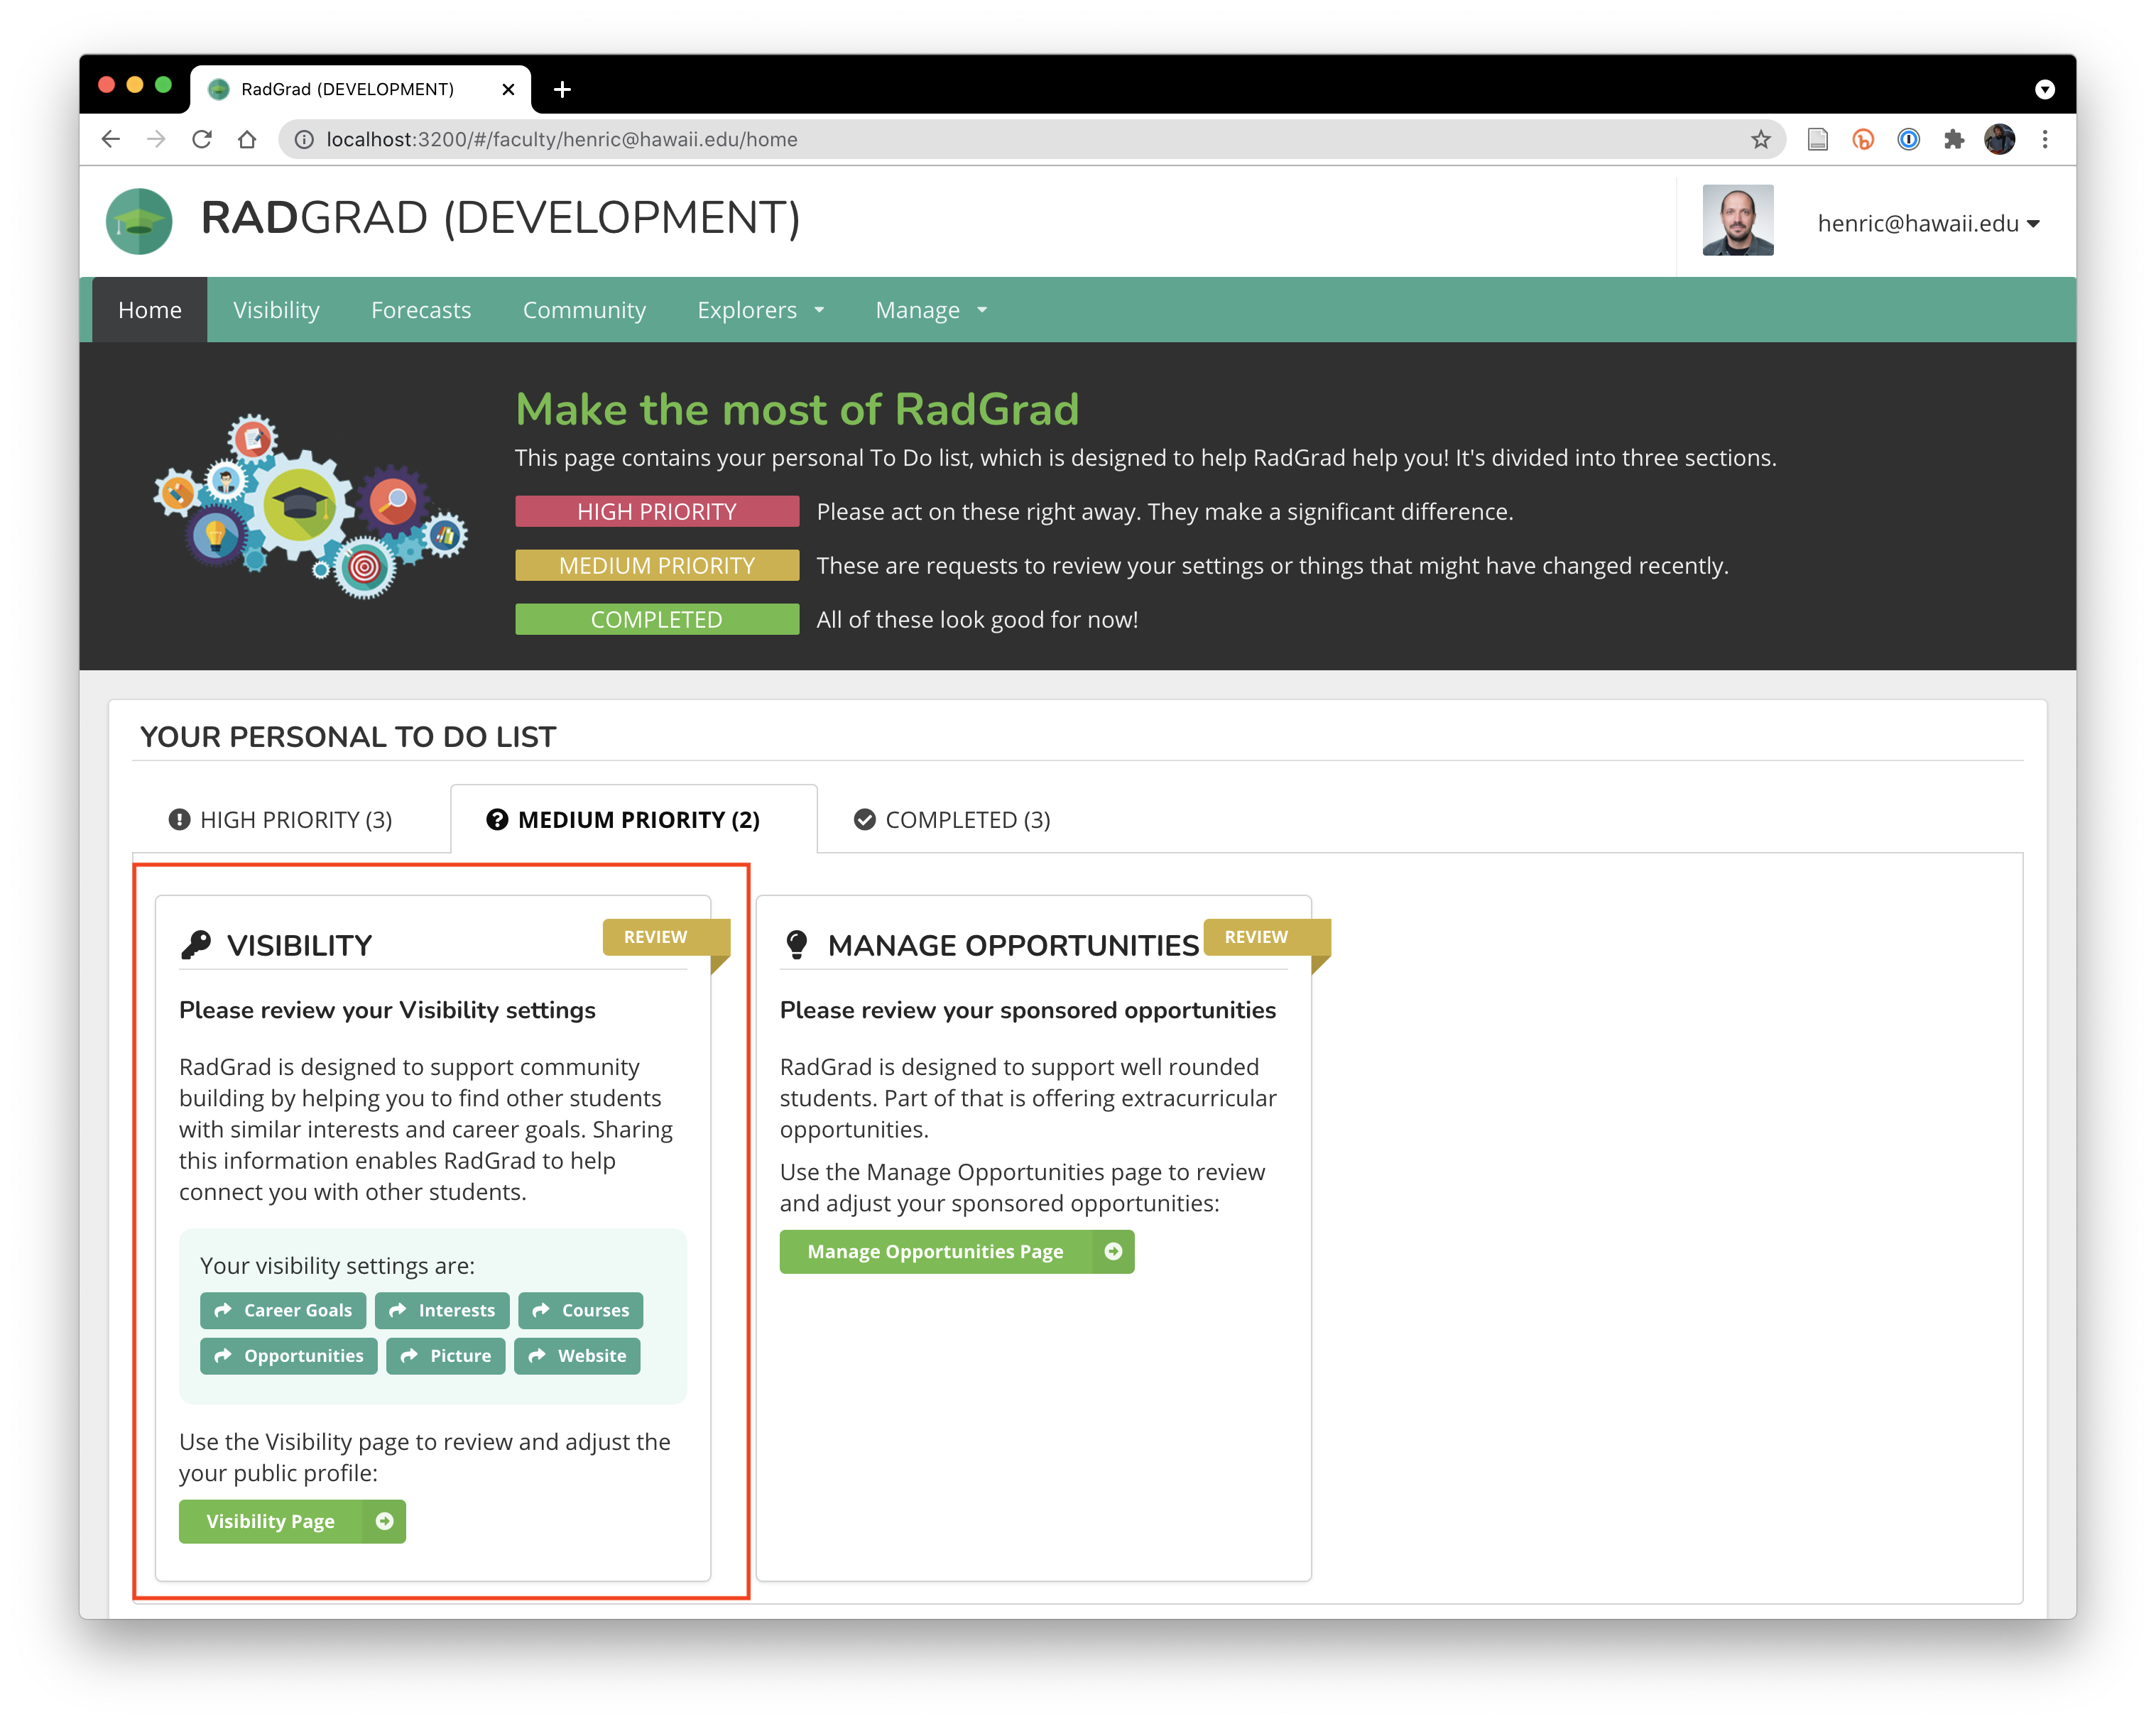Click 'Your visibility settings are:' text
Screen dimensions: 2156x1724
(338, 1265)
